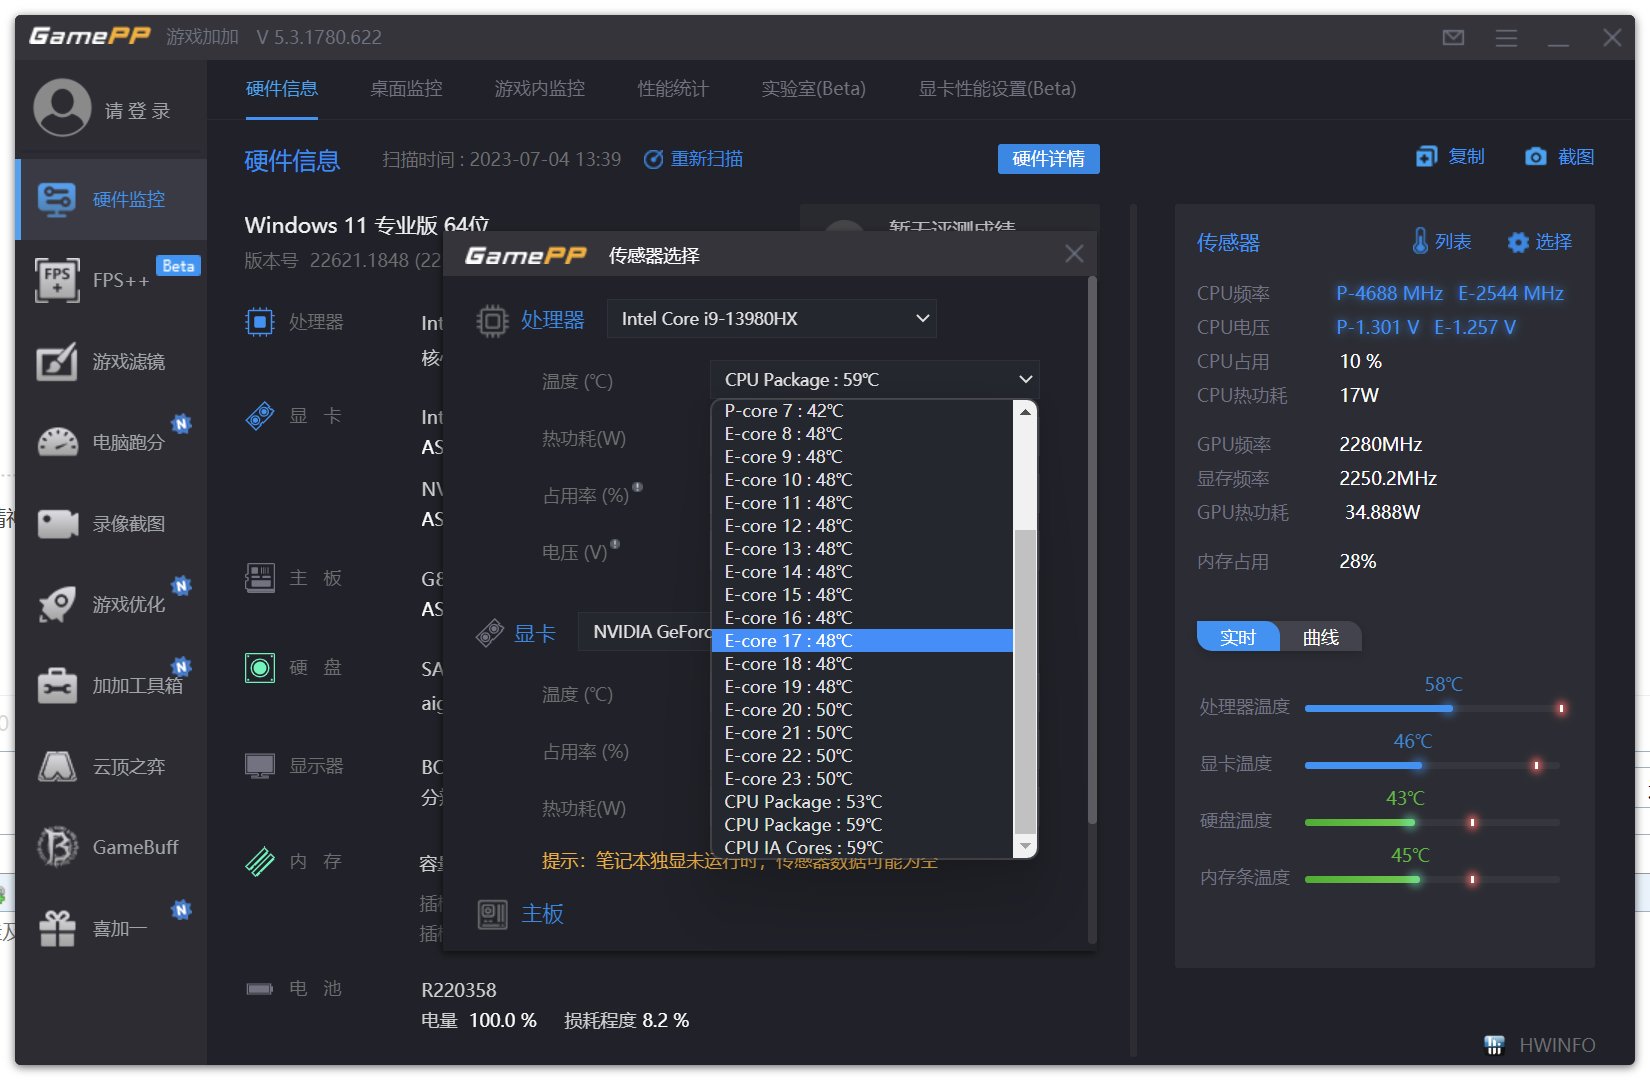
Task: Click the 硬件详情 button
Action: click(x=1048, y=159)
